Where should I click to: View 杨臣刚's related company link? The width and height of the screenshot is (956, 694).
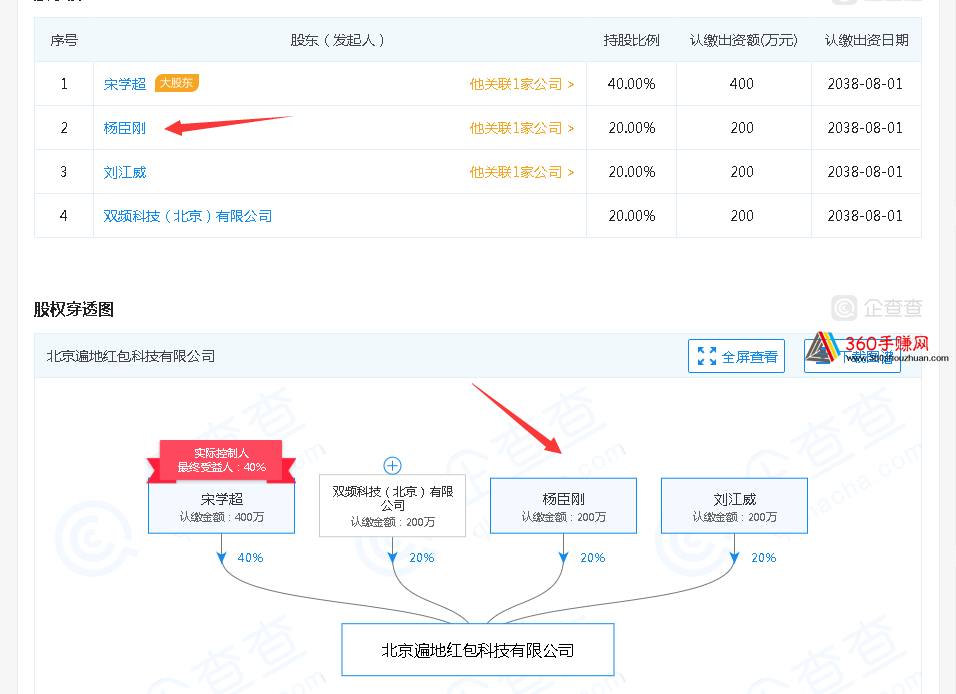click(x=522, y=128)
